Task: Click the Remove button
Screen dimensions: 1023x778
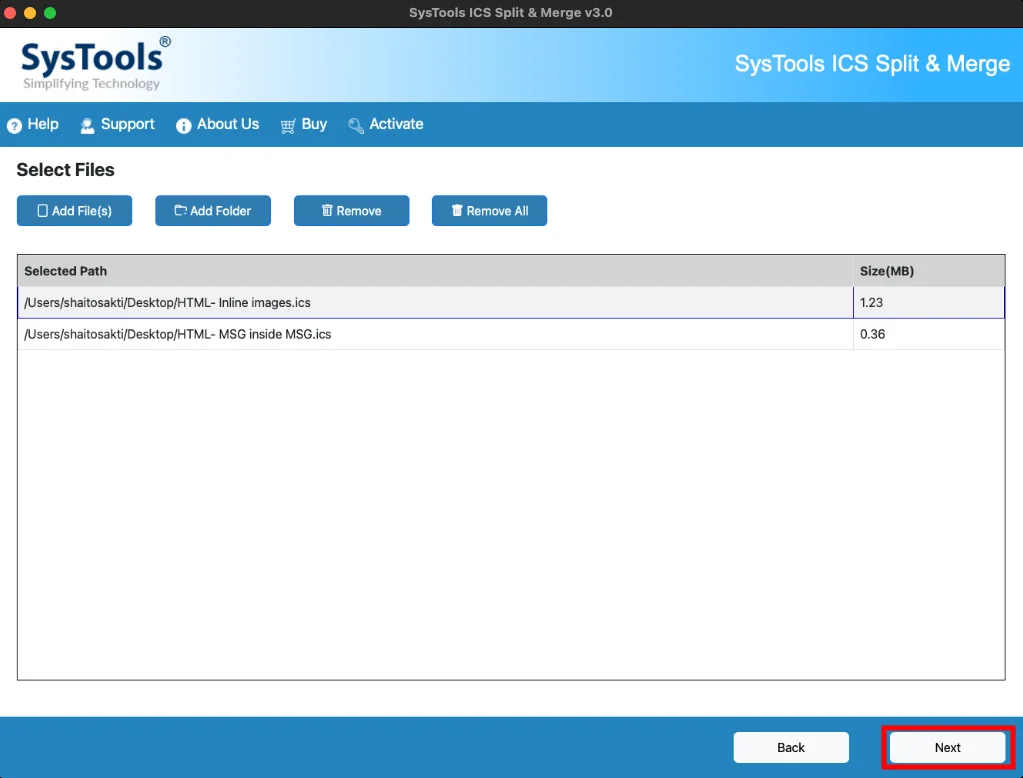Action: coord(351,211)
